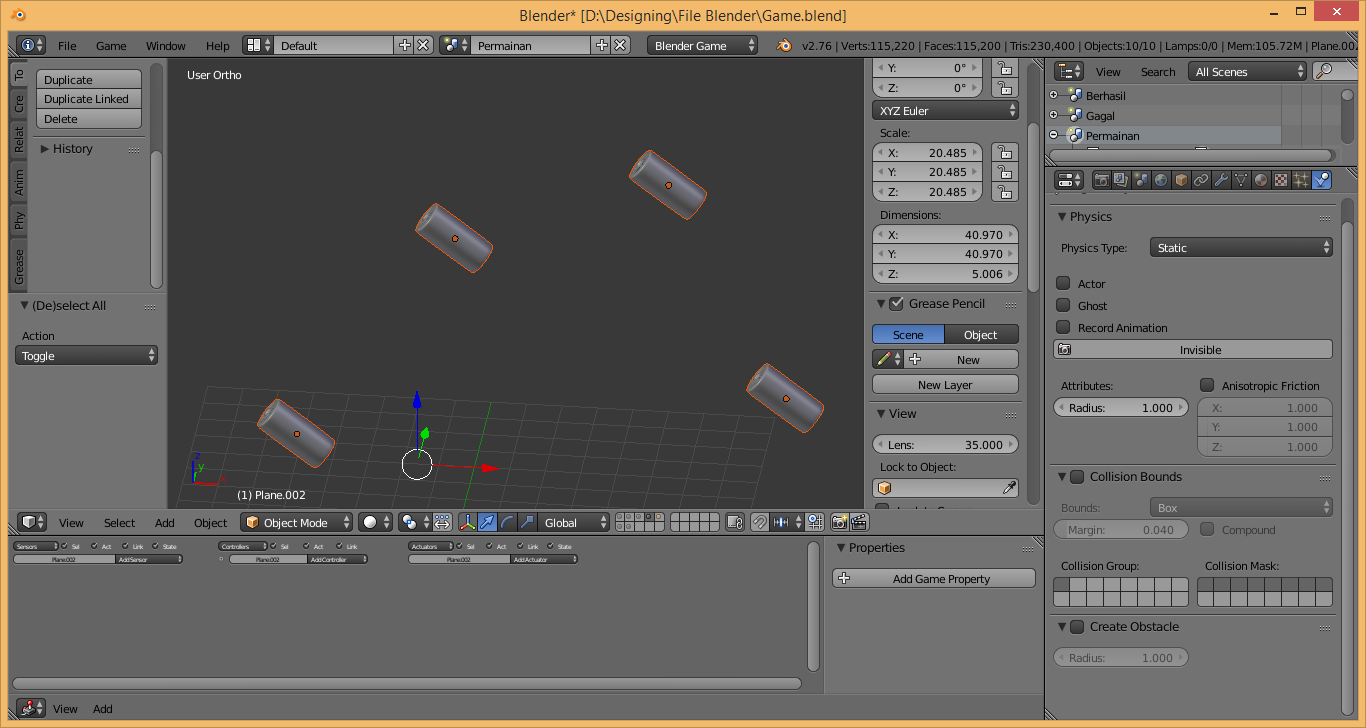
Task: Open the Object Mode selector
Action: (298, 522)
